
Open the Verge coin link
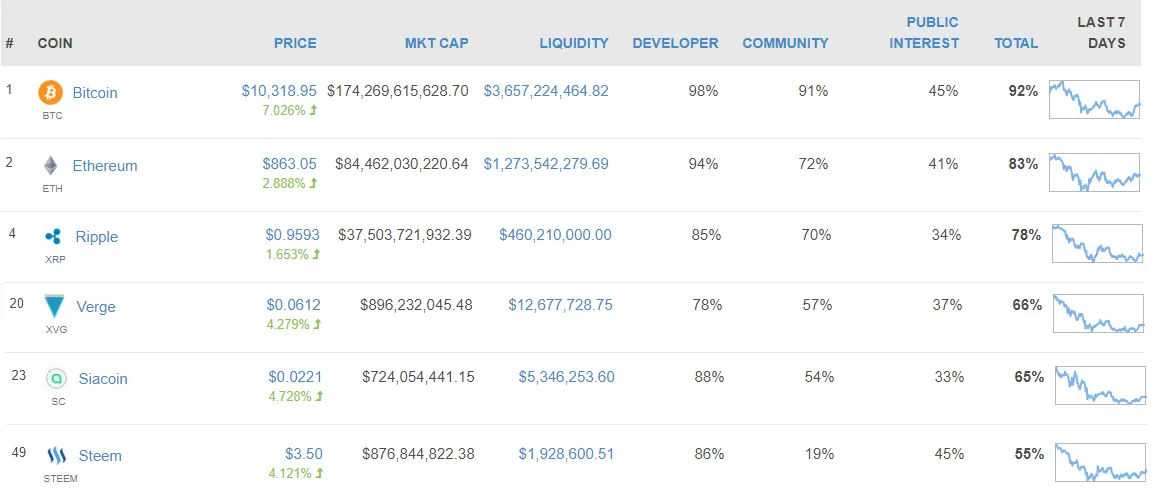point(95,307)
